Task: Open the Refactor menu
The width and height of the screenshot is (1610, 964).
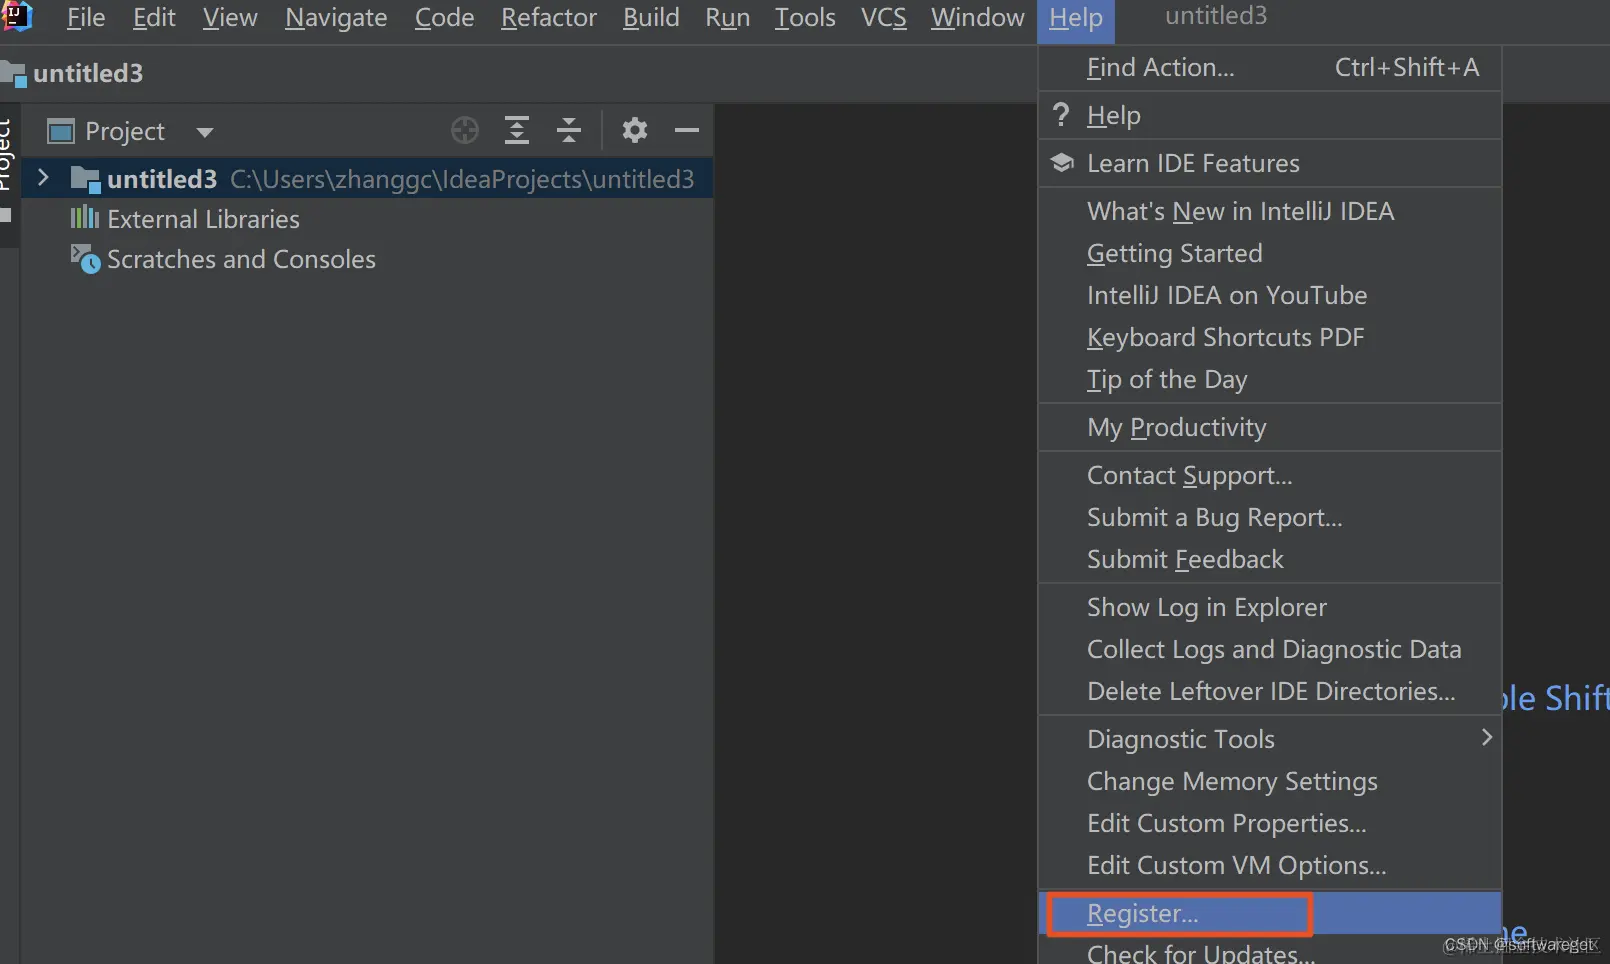Action: (549, 18)
